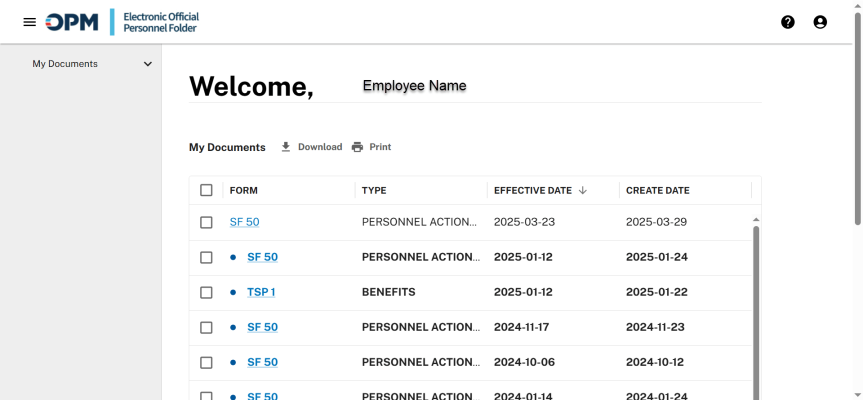Click the Form column header

pos(243,190)
